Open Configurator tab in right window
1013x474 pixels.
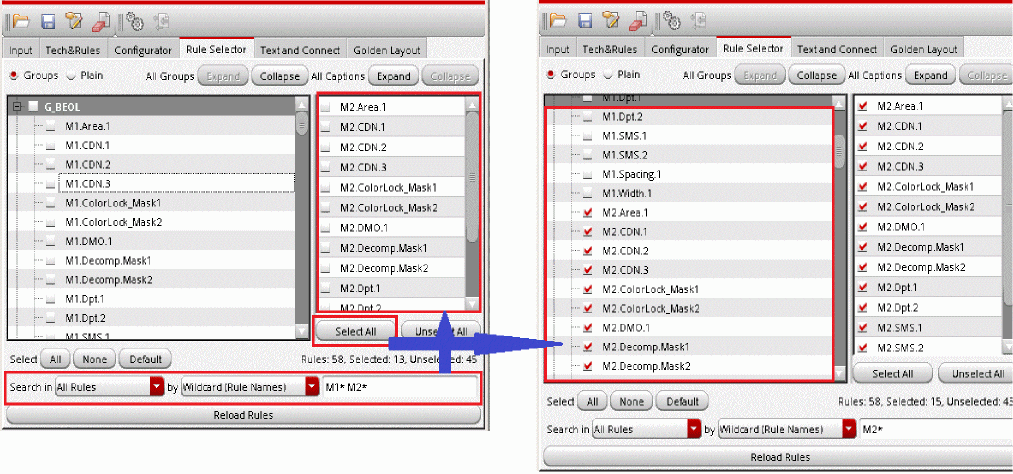click(x=680, y=49)
